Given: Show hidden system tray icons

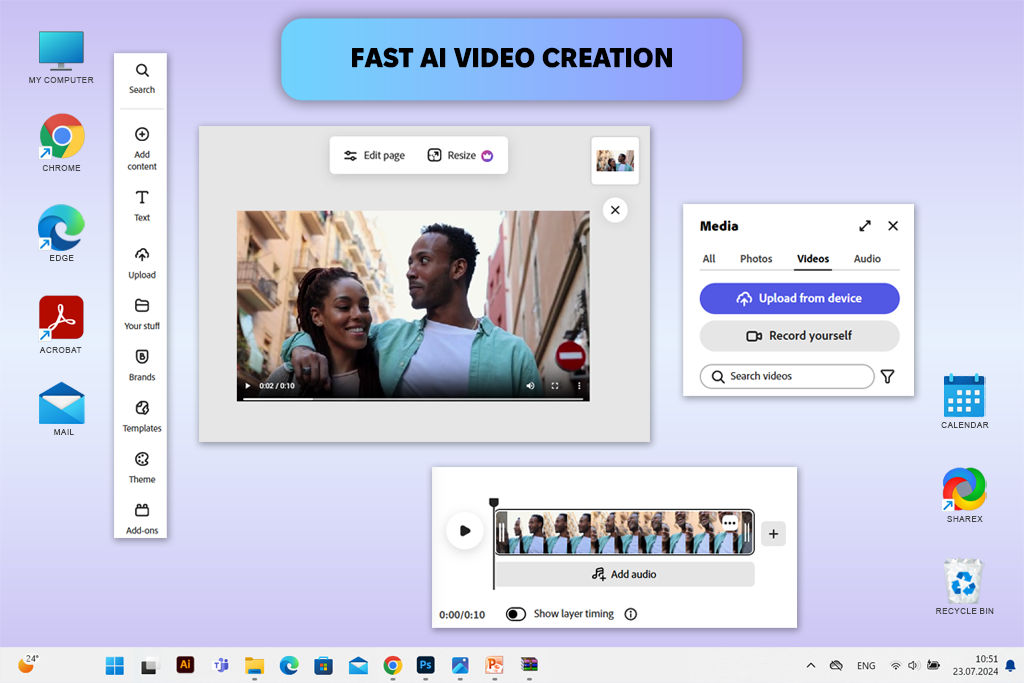Looking at the screenshot, I should pos(810,665).
